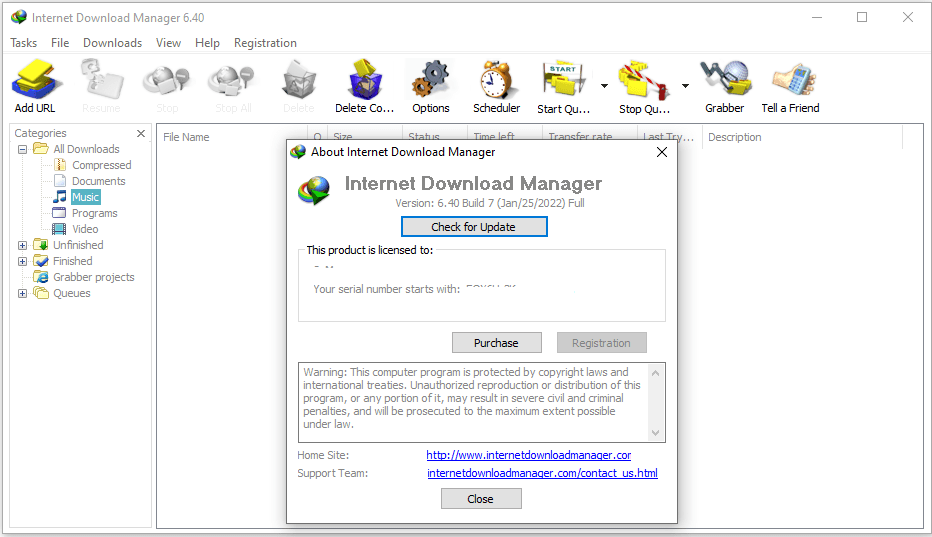
Task: Select the Programs category icon
Action: point(59,213)
